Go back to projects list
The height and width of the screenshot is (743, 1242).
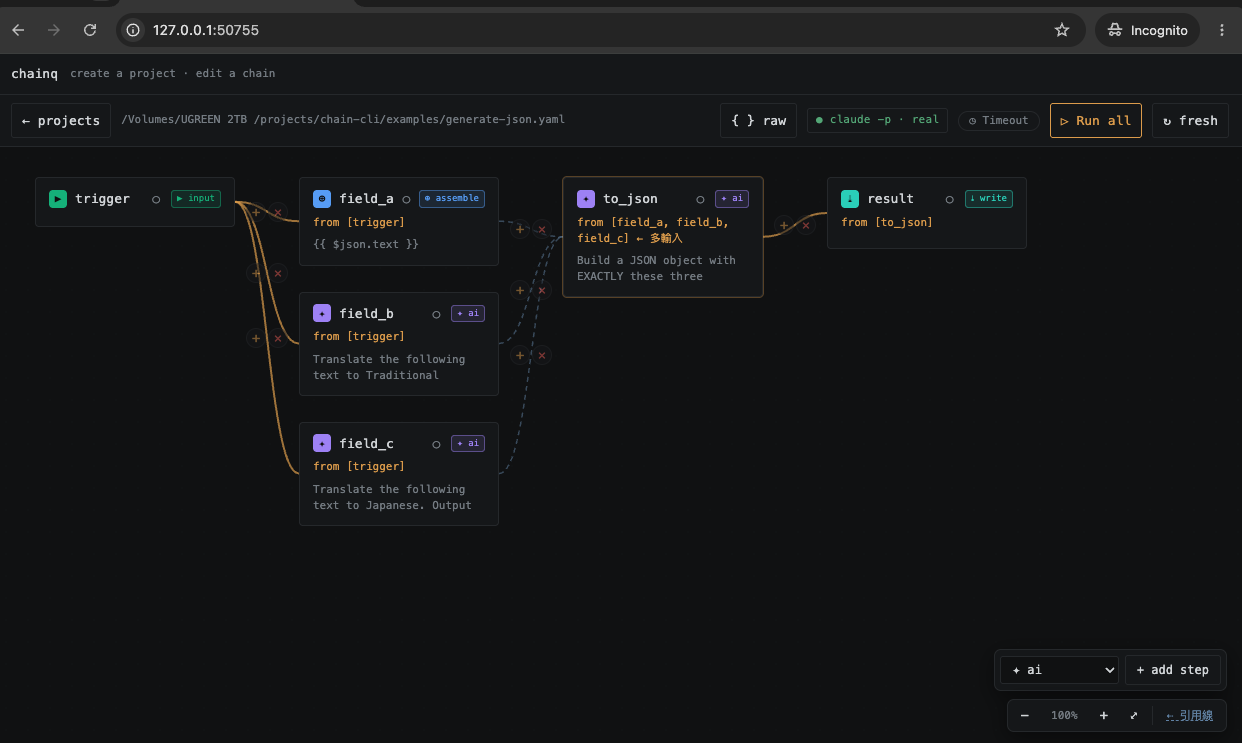point(61,121)
